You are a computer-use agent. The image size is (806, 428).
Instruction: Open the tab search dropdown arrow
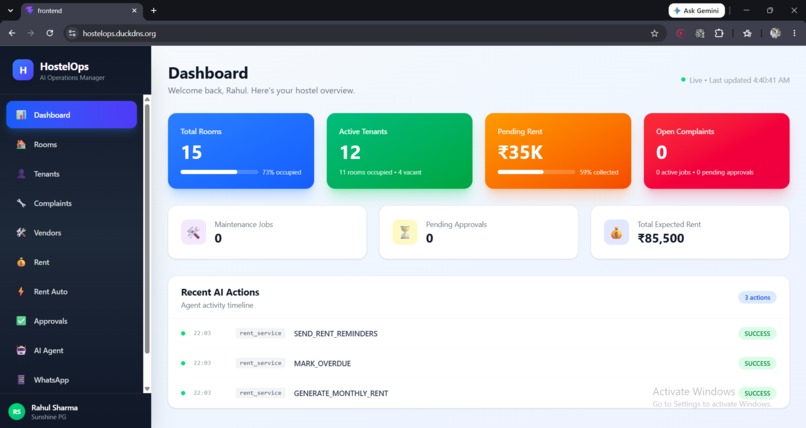pyautogui.click(x=10, y=10)
